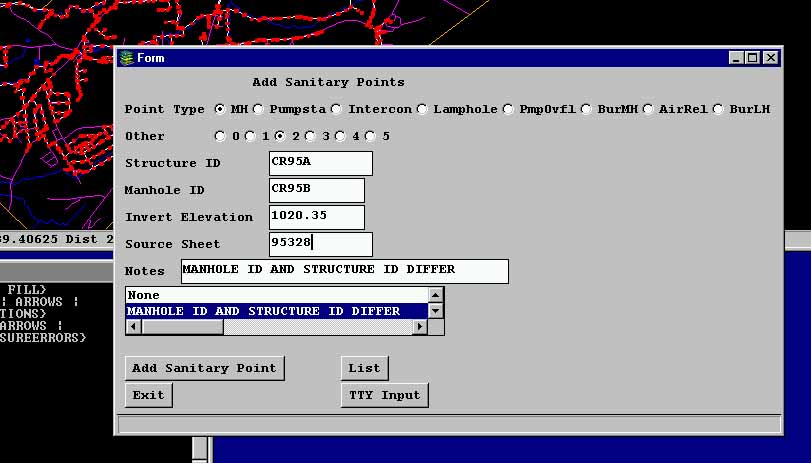Click the Manhole ID label
Screen dimensions: 811x463
click(x=164, y=190)
